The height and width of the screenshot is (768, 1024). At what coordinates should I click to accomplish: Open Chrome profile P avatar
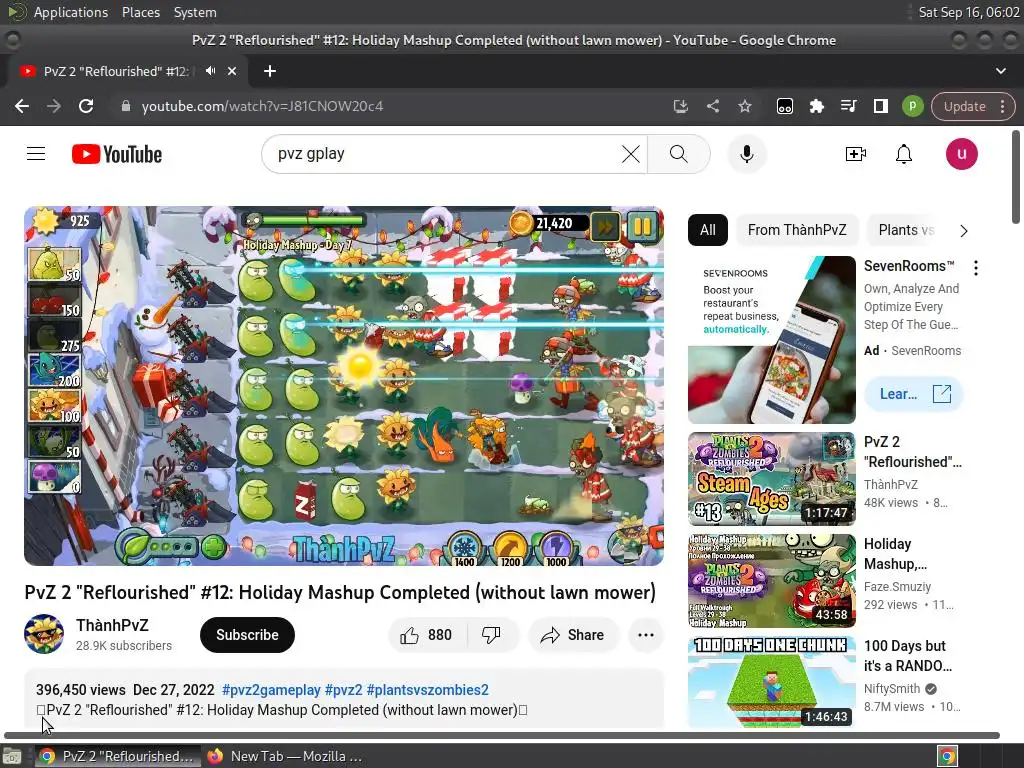tap(912, 106)
